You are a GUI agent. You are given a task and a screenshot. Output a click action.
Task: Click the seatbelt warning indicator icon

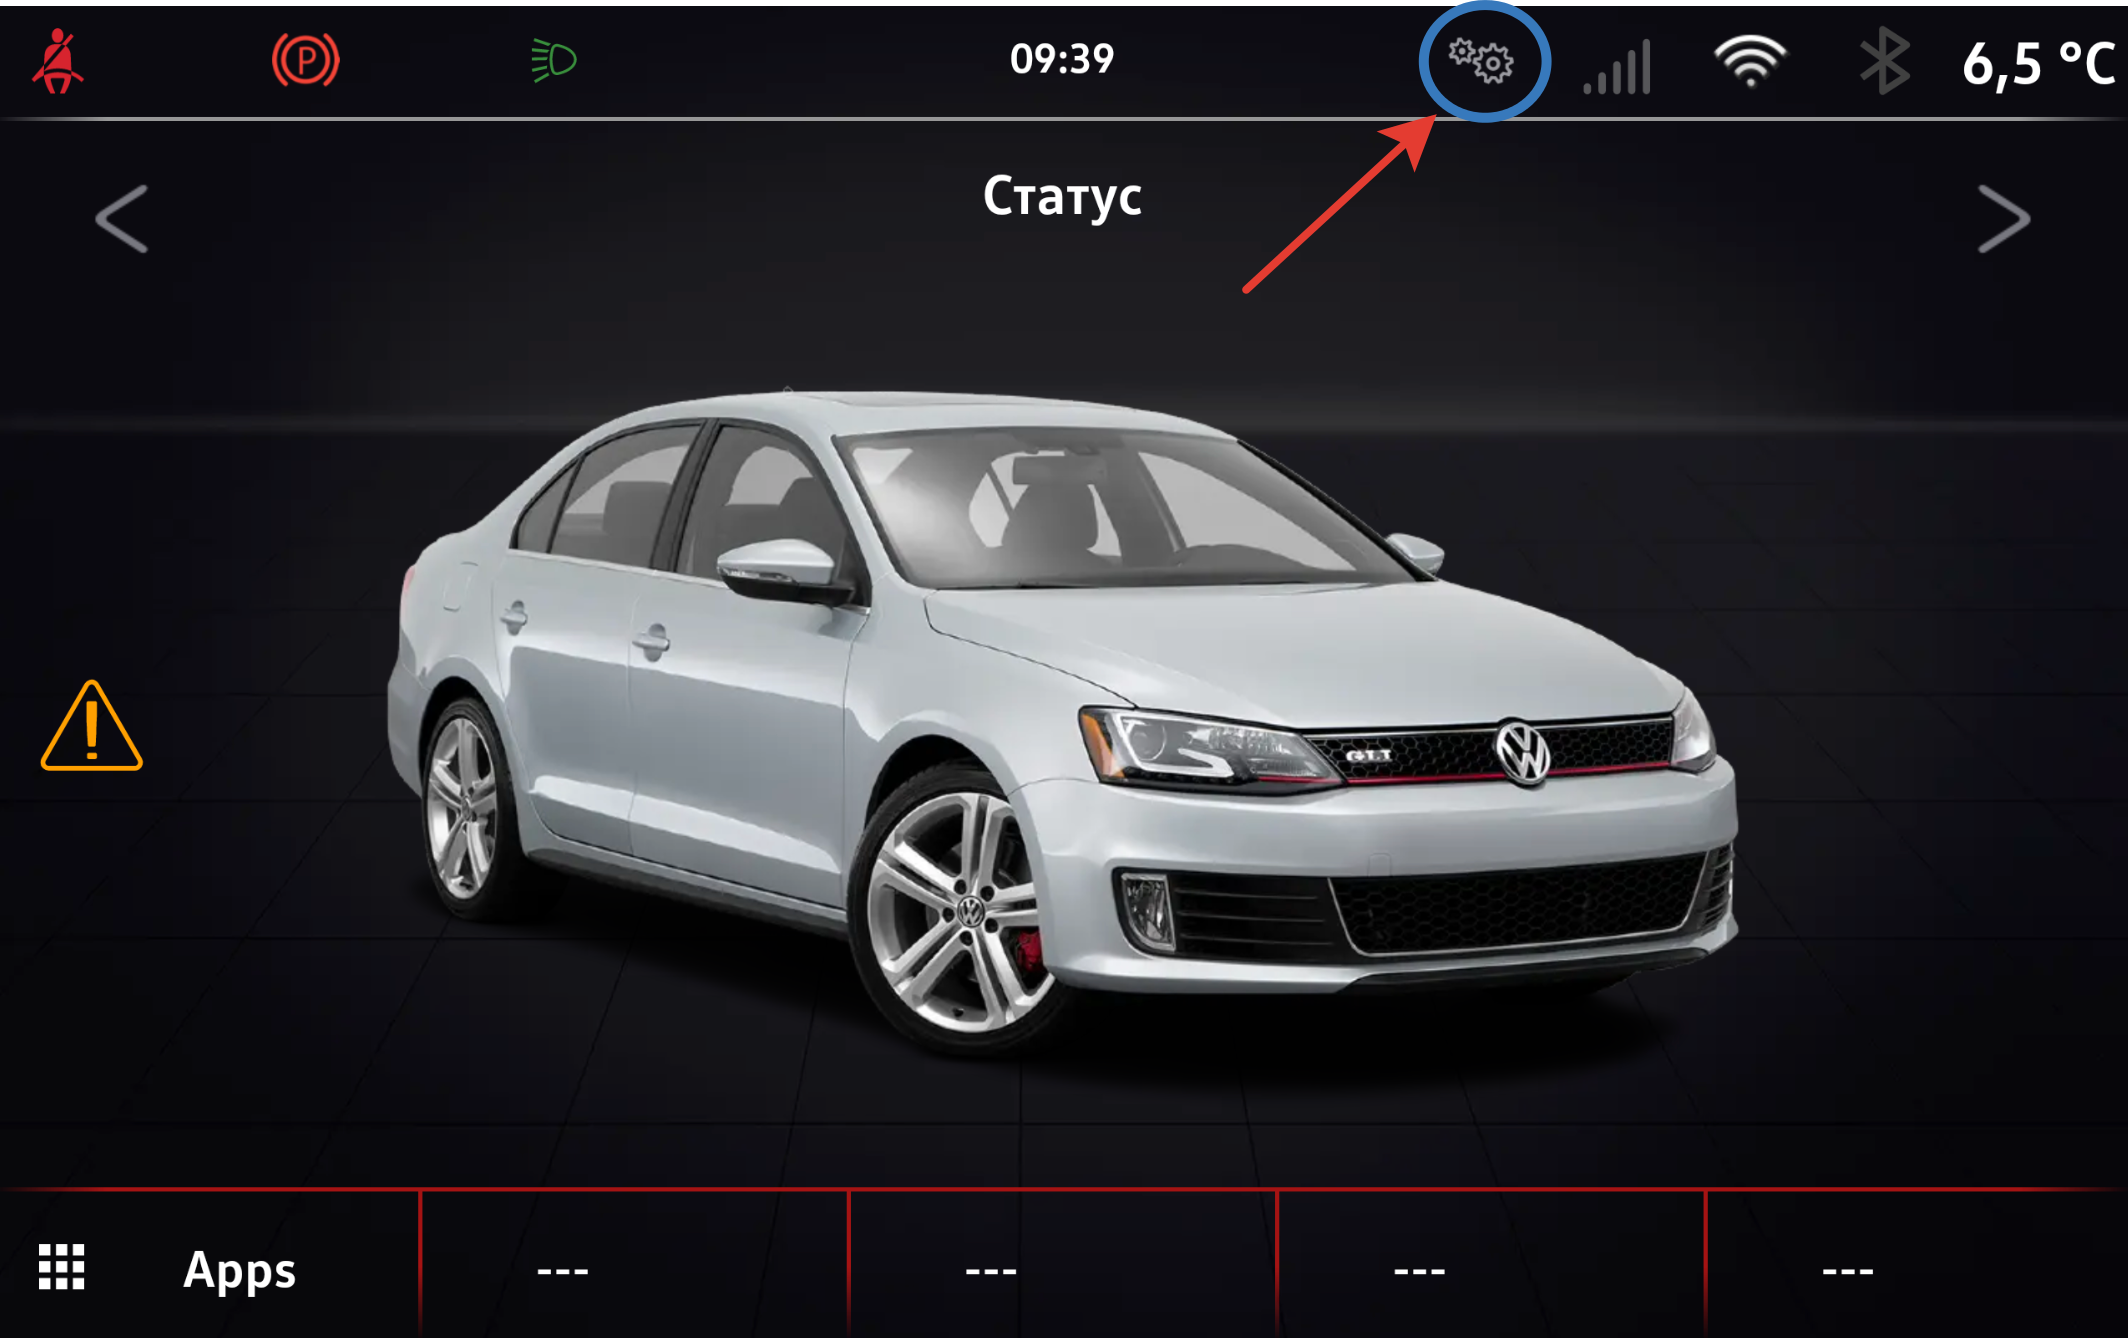point(58,62)
